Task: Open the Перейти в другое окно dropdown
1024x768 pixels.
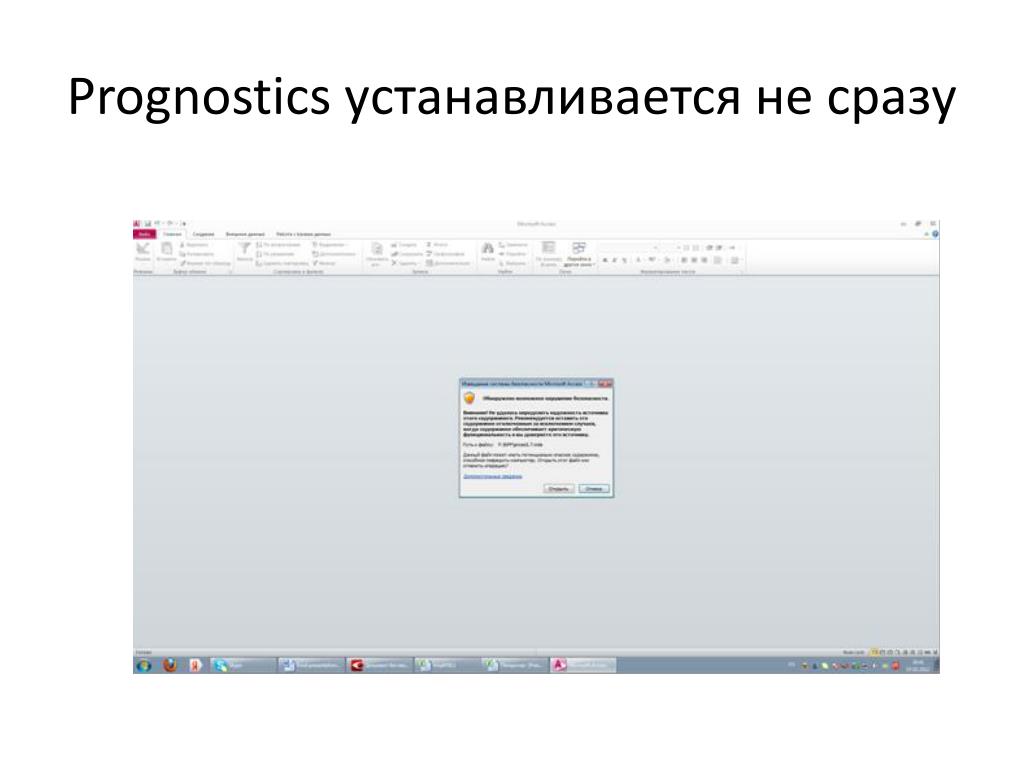Action: click(x=579, y=254)
